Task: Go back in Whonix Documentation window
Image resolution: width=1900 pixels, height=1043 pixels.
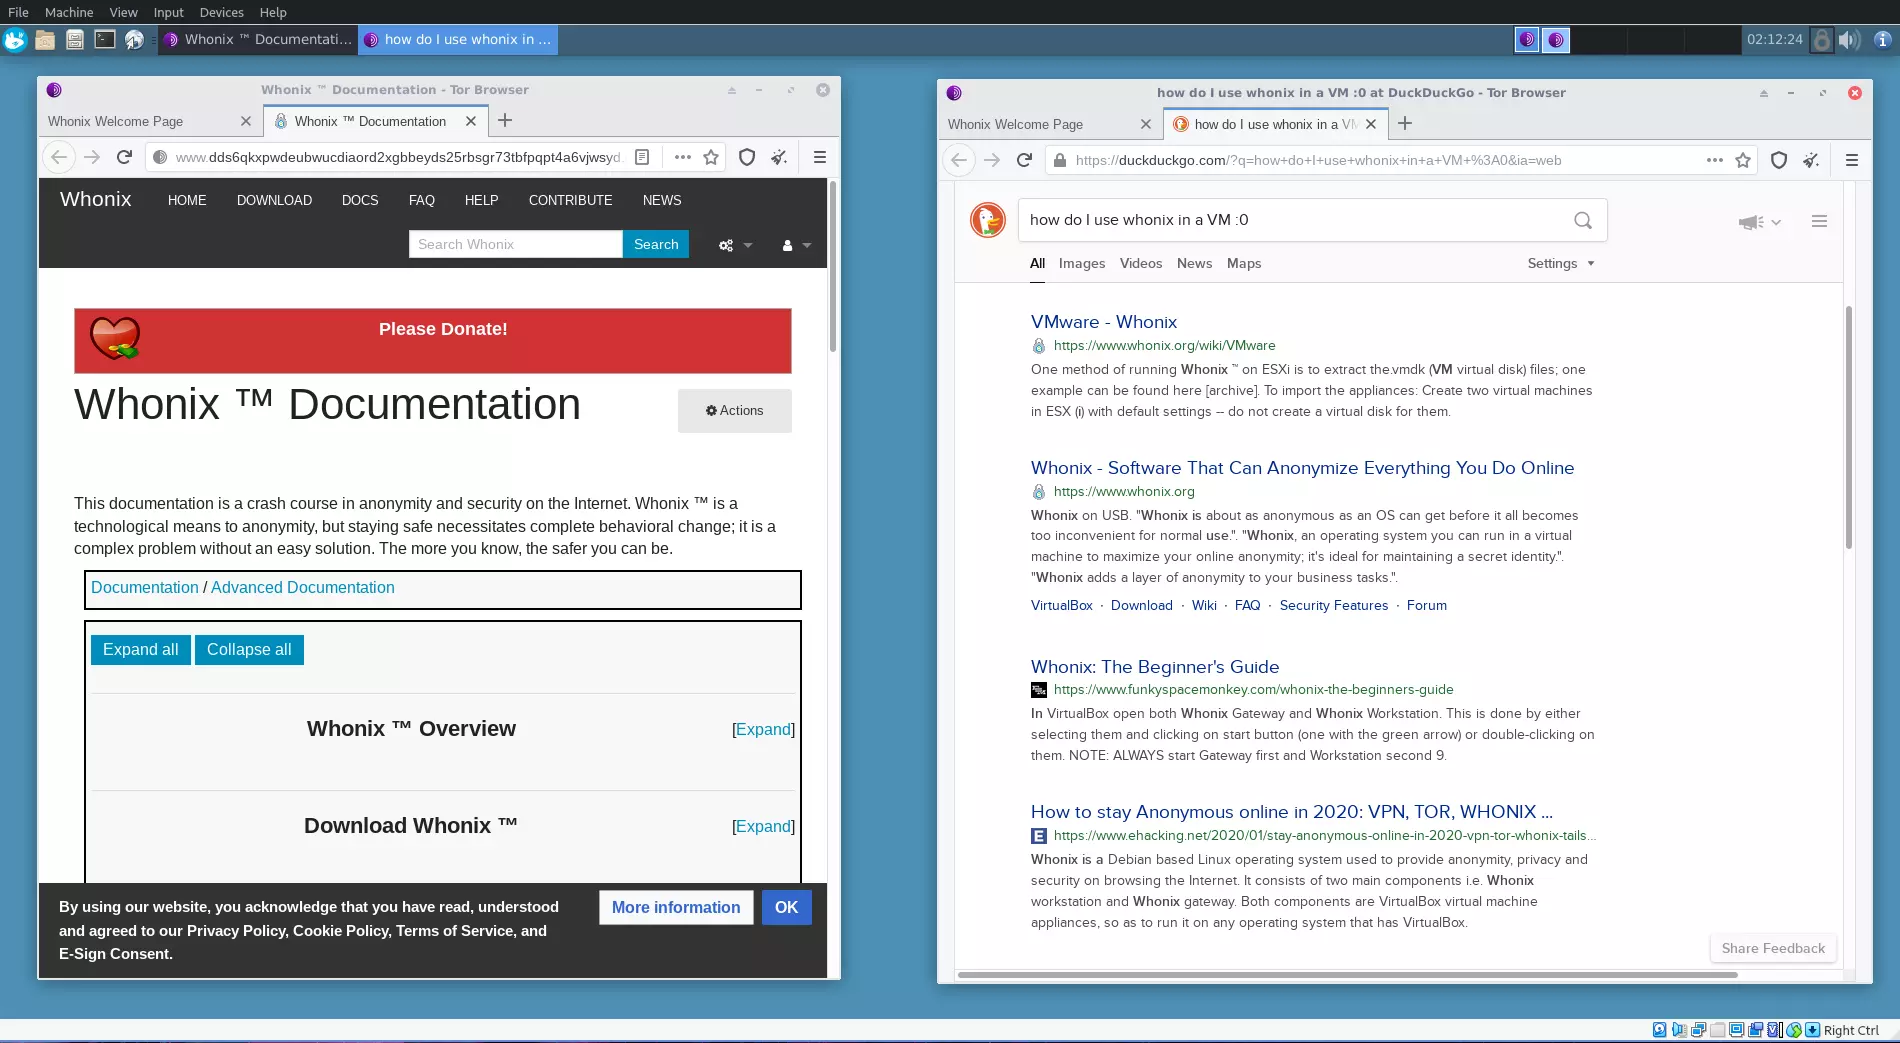Action: 59,157
